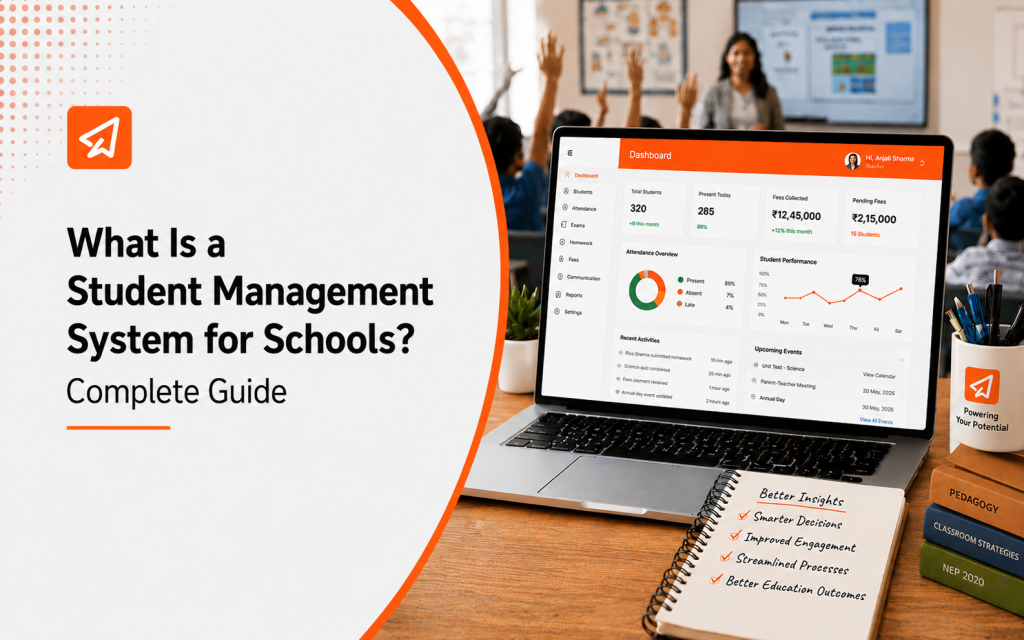The height and width of the screenshot is (640, 1024).
Task: Click the 'Unit Test - Science' event title
Action: [783, 367]
